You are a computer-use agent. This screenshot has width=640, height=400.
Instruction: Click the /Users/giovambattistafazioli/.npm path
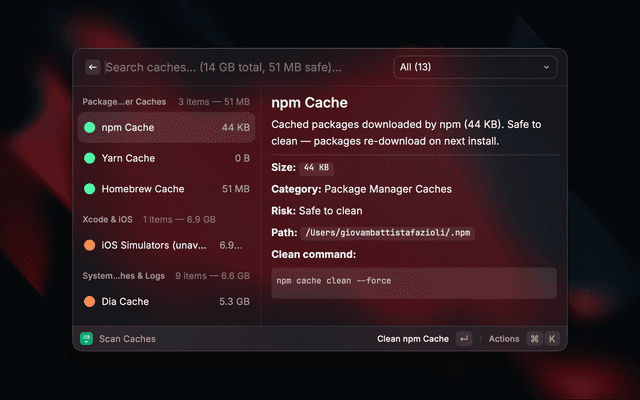point(388,233)
